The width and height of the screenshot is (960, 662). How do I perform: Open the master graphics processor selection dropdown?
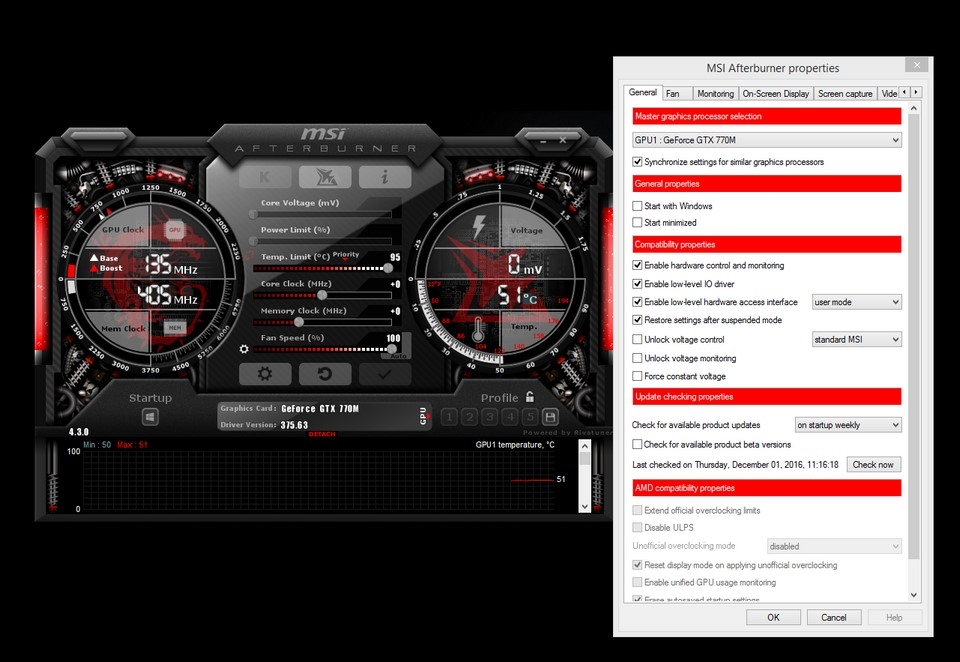pos(894,139)
